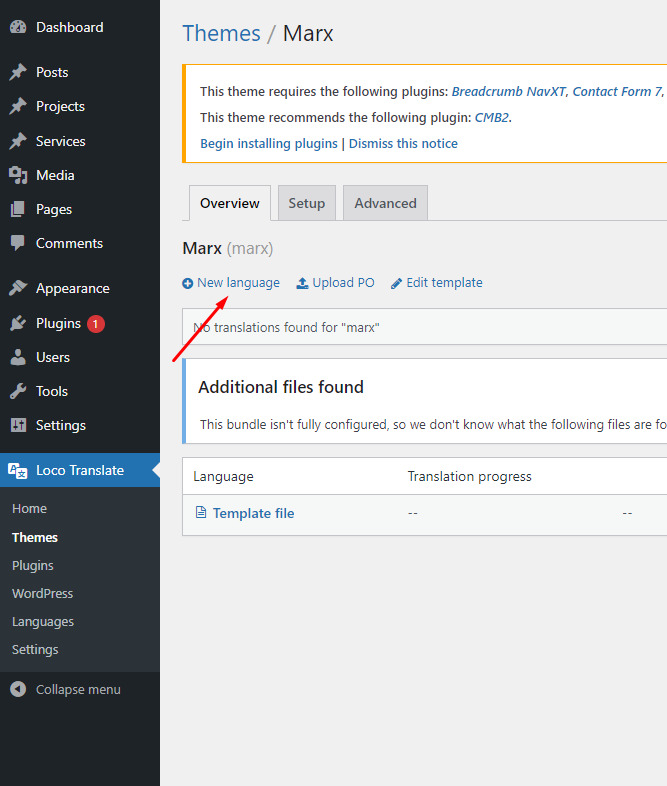Click the Media icon in sidebar

[x=18, y=175]
